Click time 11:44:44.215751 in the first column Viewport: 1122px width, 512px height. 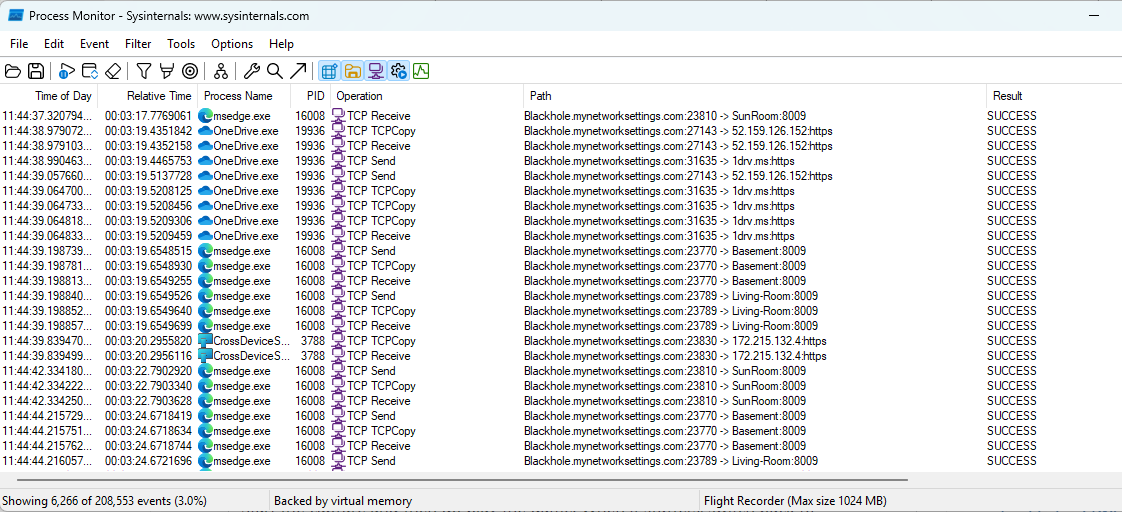click(47, 431)
